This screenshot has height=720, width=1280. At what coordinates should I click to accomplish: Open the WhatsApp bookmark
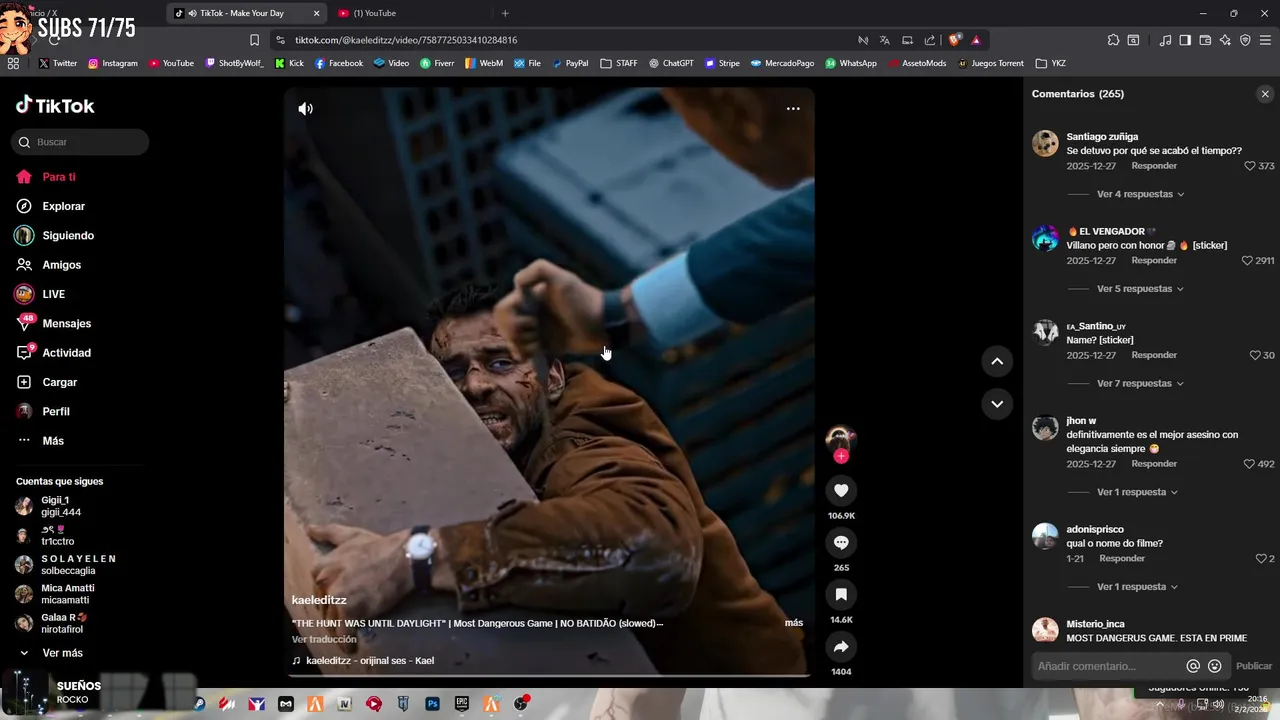pos(851,63)
